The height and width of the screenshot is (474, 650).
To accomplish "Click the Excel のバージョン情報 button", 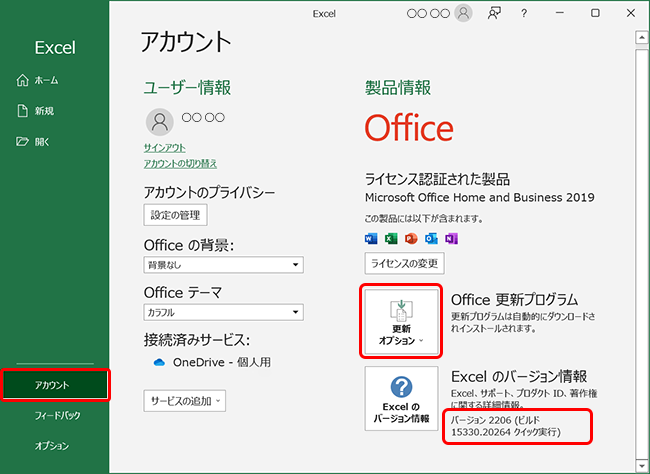I will (x=401, y=398).
